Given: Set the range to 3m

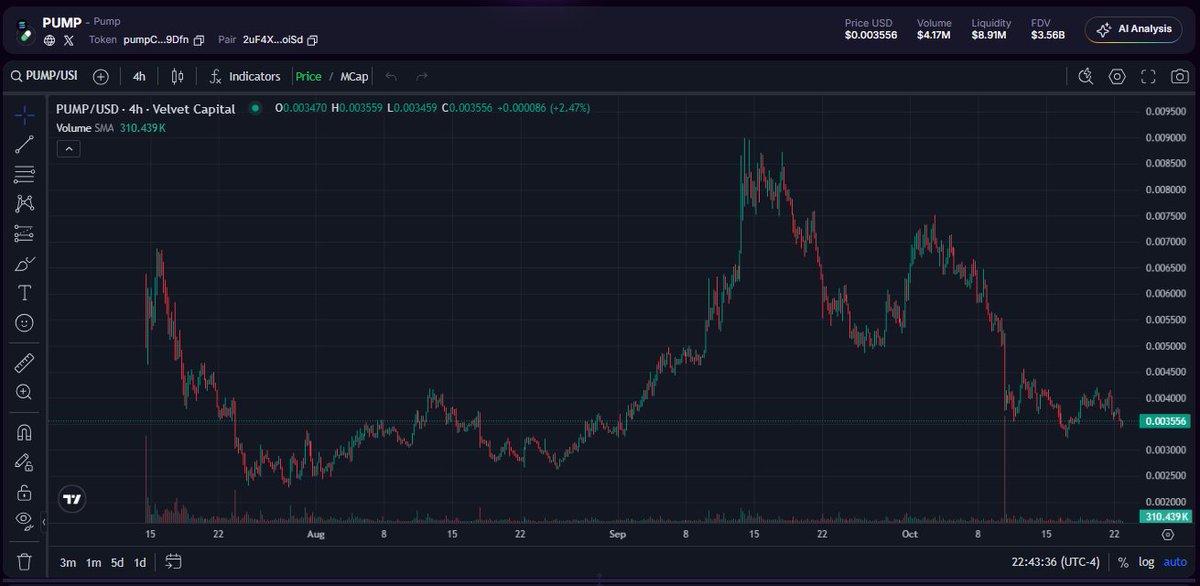Looking at the screenshot, I should (68, 562).
